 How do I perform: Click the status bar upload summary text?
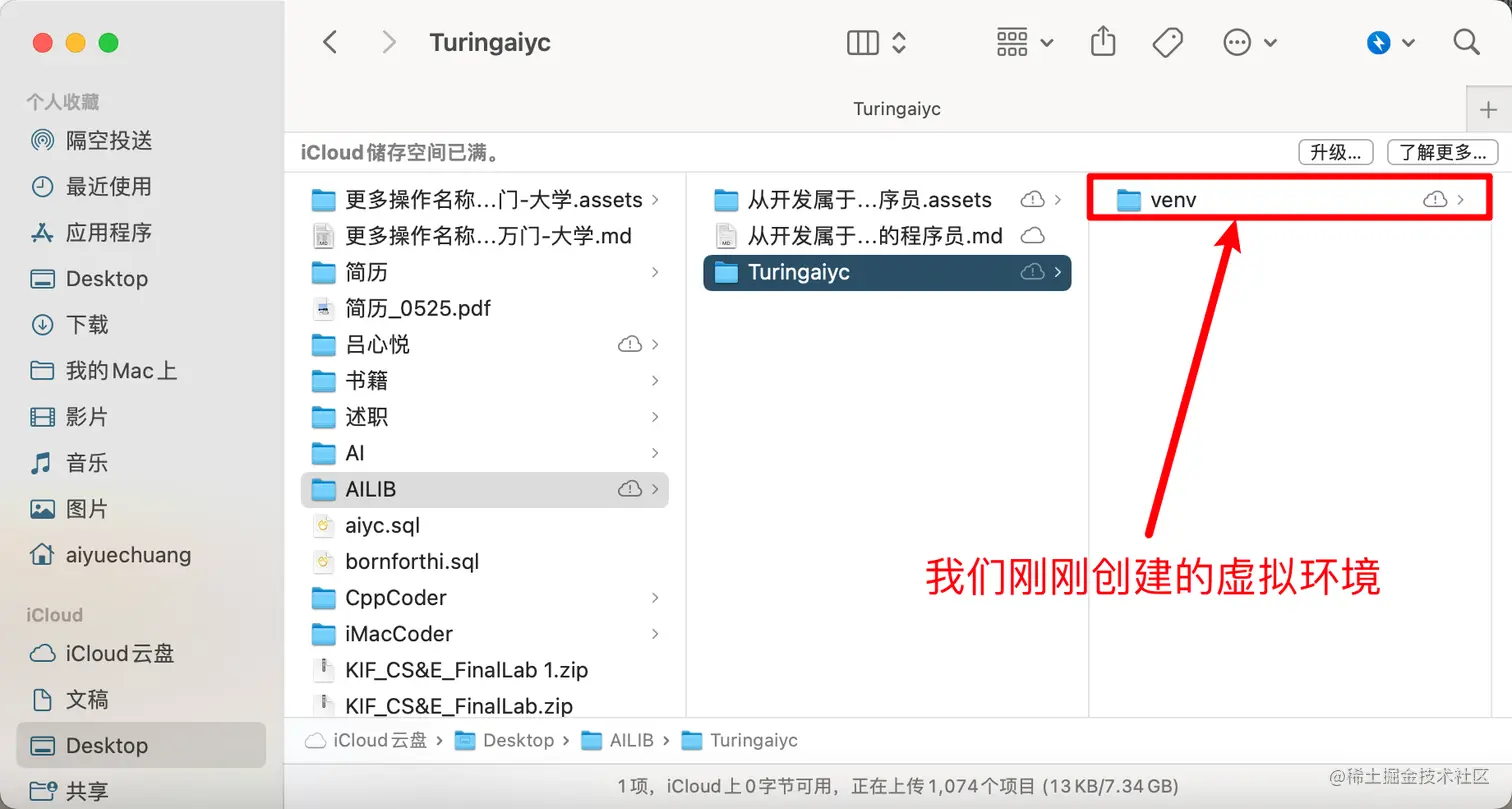click(897, 787)
